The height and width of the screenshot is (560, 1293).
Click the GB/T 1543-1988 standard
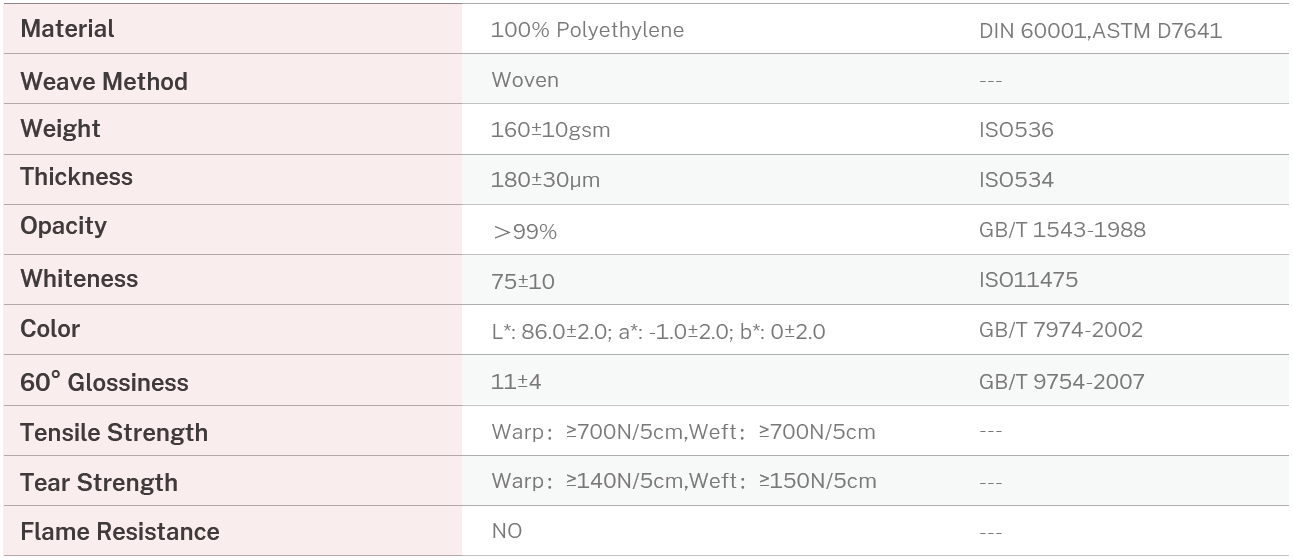(1062, 230)
